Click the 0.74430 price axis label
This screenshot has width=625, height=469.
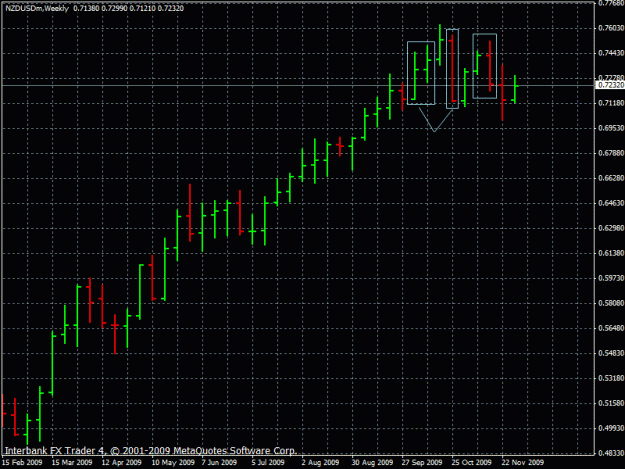[611, 53]
